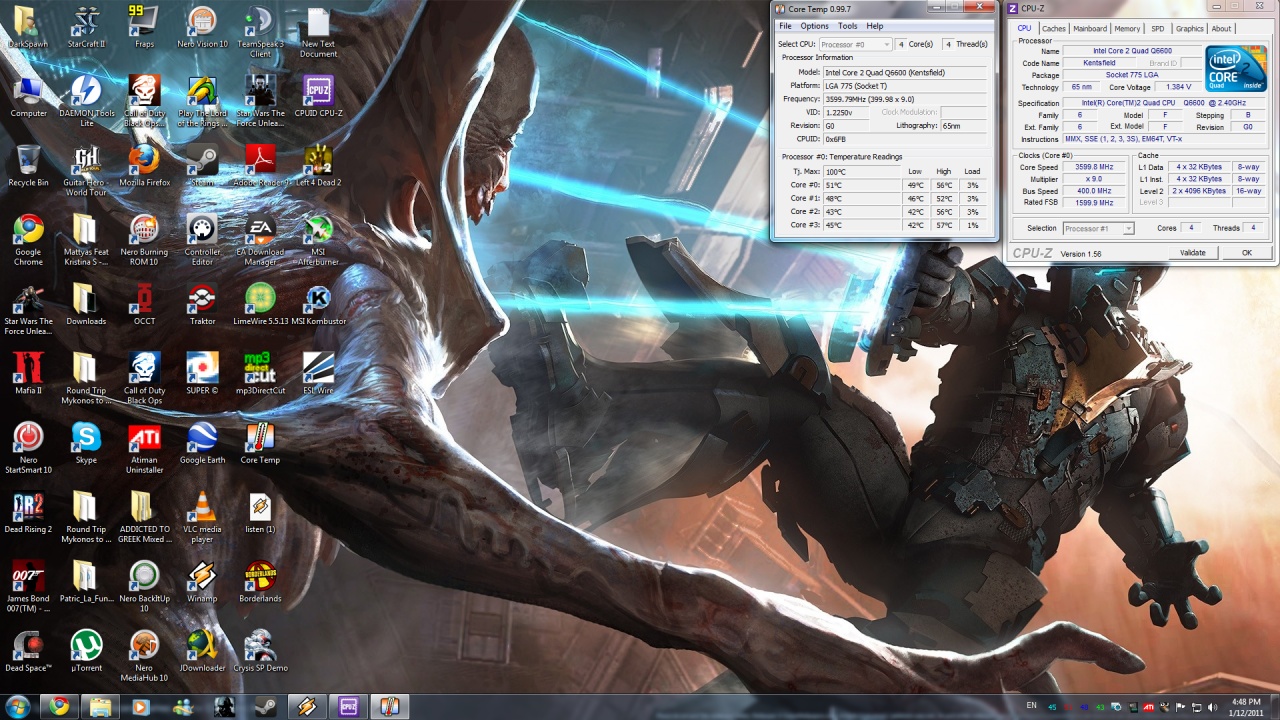This screenshot has width=1280, height=720.
Task: Open Google Chrome from the taskbar
Action: click(x=59, y=707)
